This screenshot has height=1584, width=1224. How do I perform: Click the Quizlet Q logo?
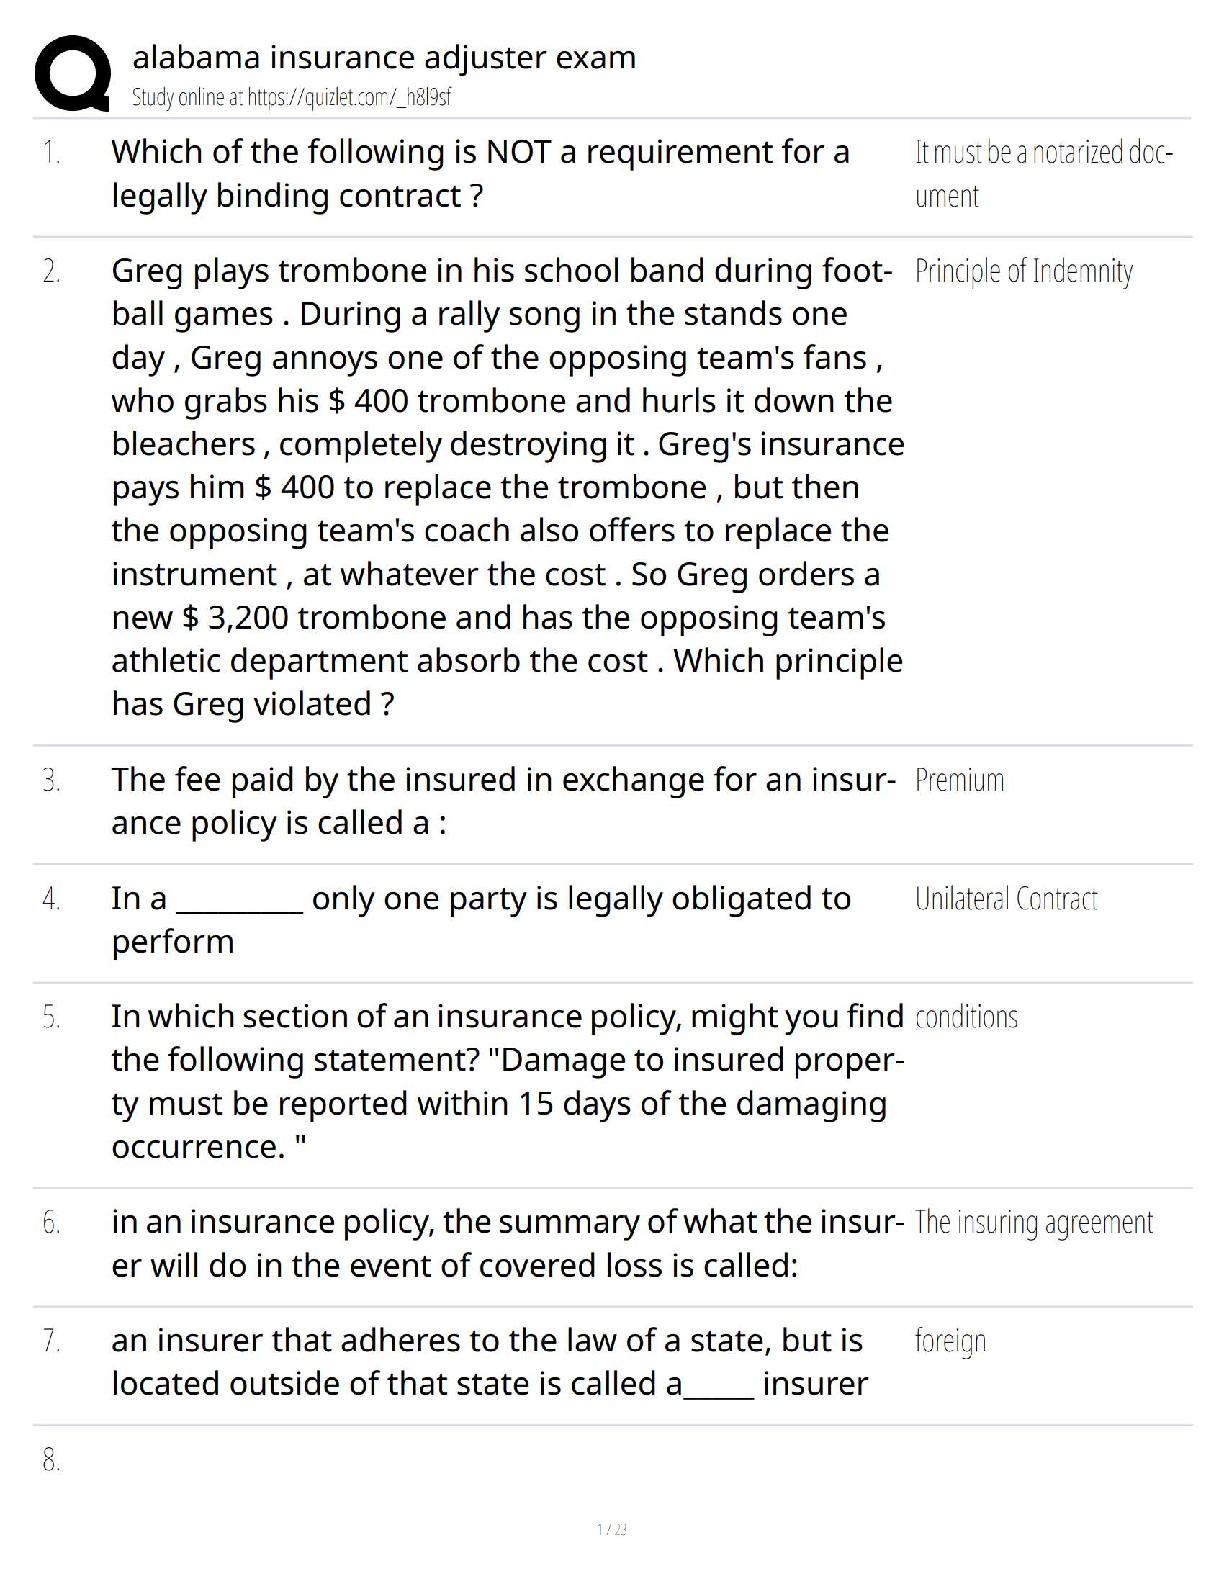[x=72, y=72]
